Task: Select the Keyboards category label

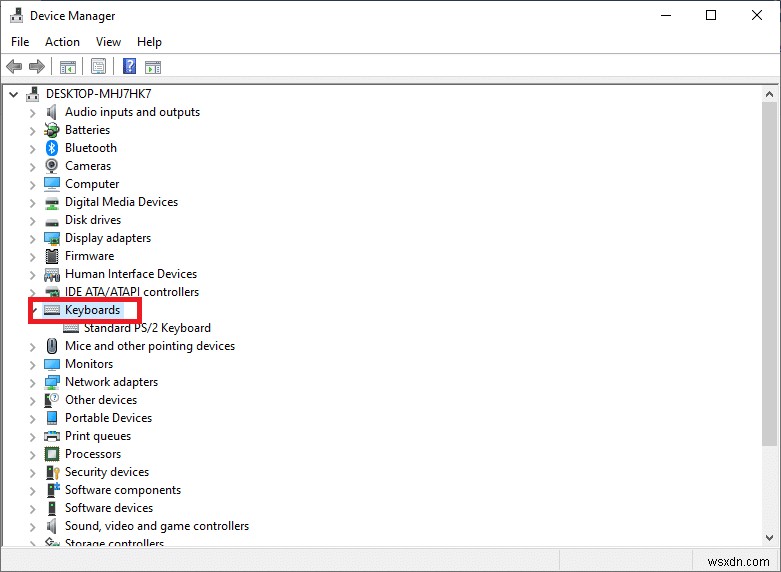Action: (93, 310)
